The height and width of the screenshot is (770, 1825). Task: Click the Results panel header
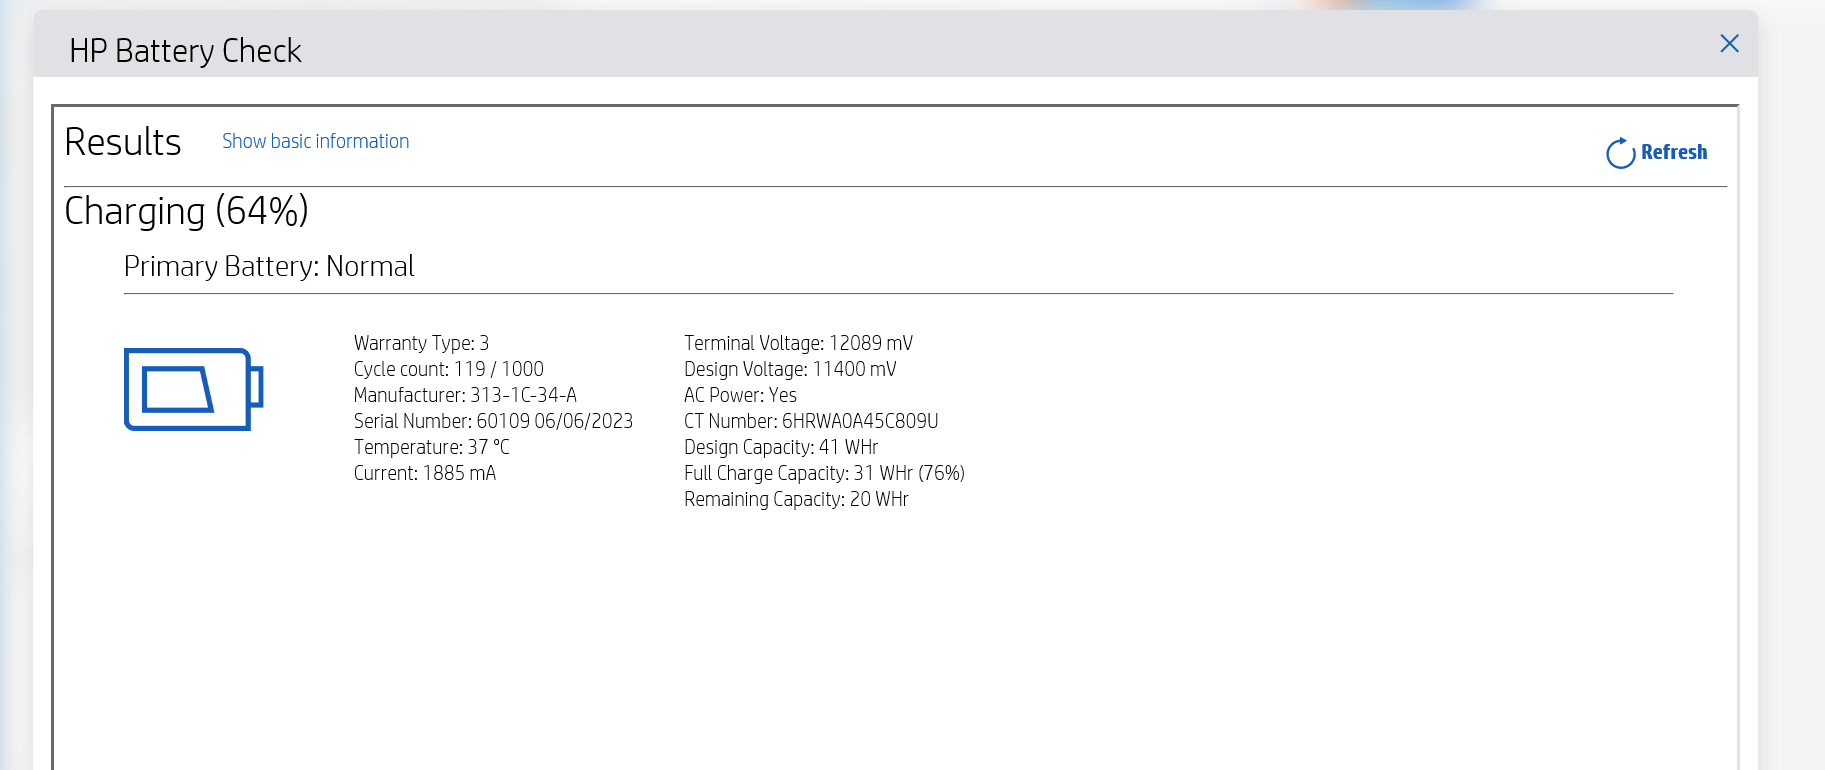click(123, 142)
